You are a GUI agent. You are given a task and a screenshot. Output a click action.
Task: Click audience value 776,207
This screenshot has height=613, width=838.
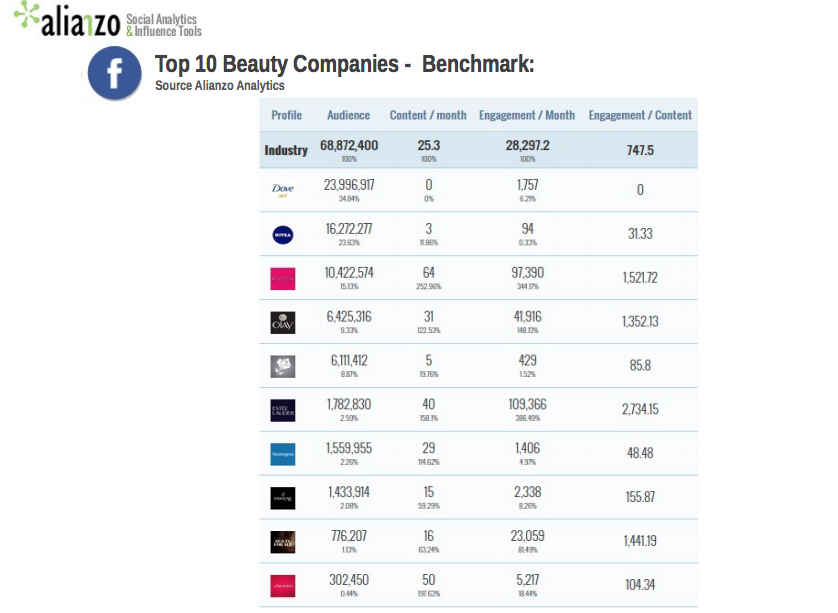[x=349, y=536]
